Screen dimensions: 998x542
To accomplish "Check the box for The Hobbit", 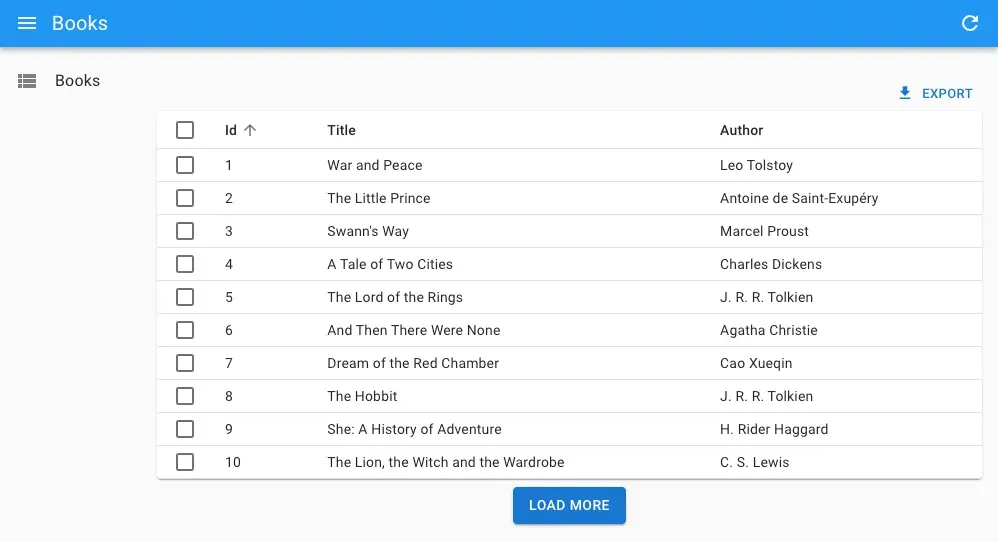I will [x=185, y=396].
